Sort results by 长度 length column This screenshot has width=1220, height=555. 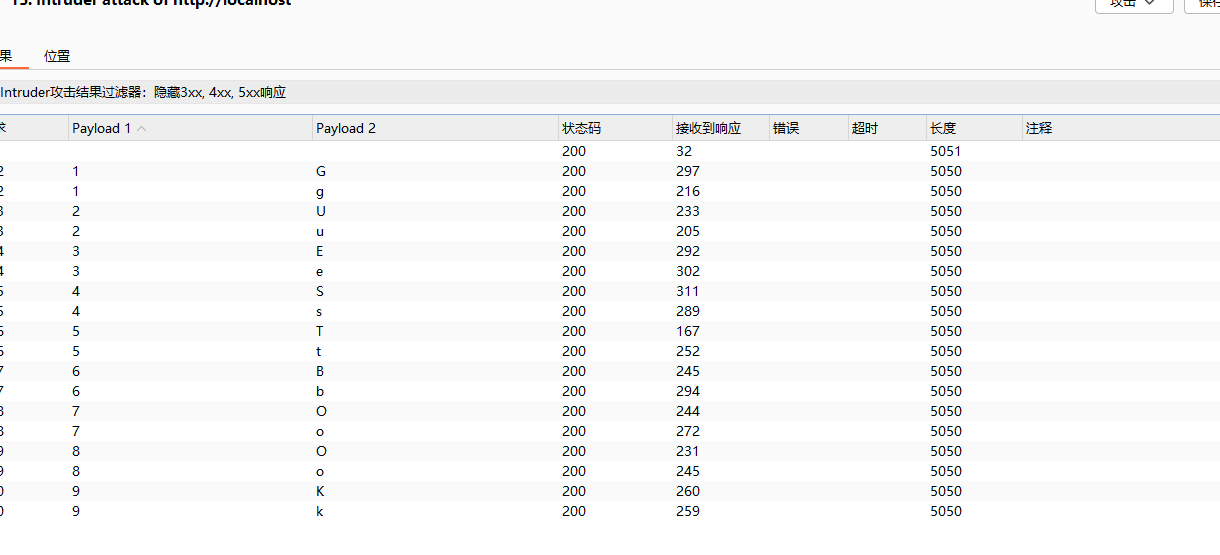943,128
